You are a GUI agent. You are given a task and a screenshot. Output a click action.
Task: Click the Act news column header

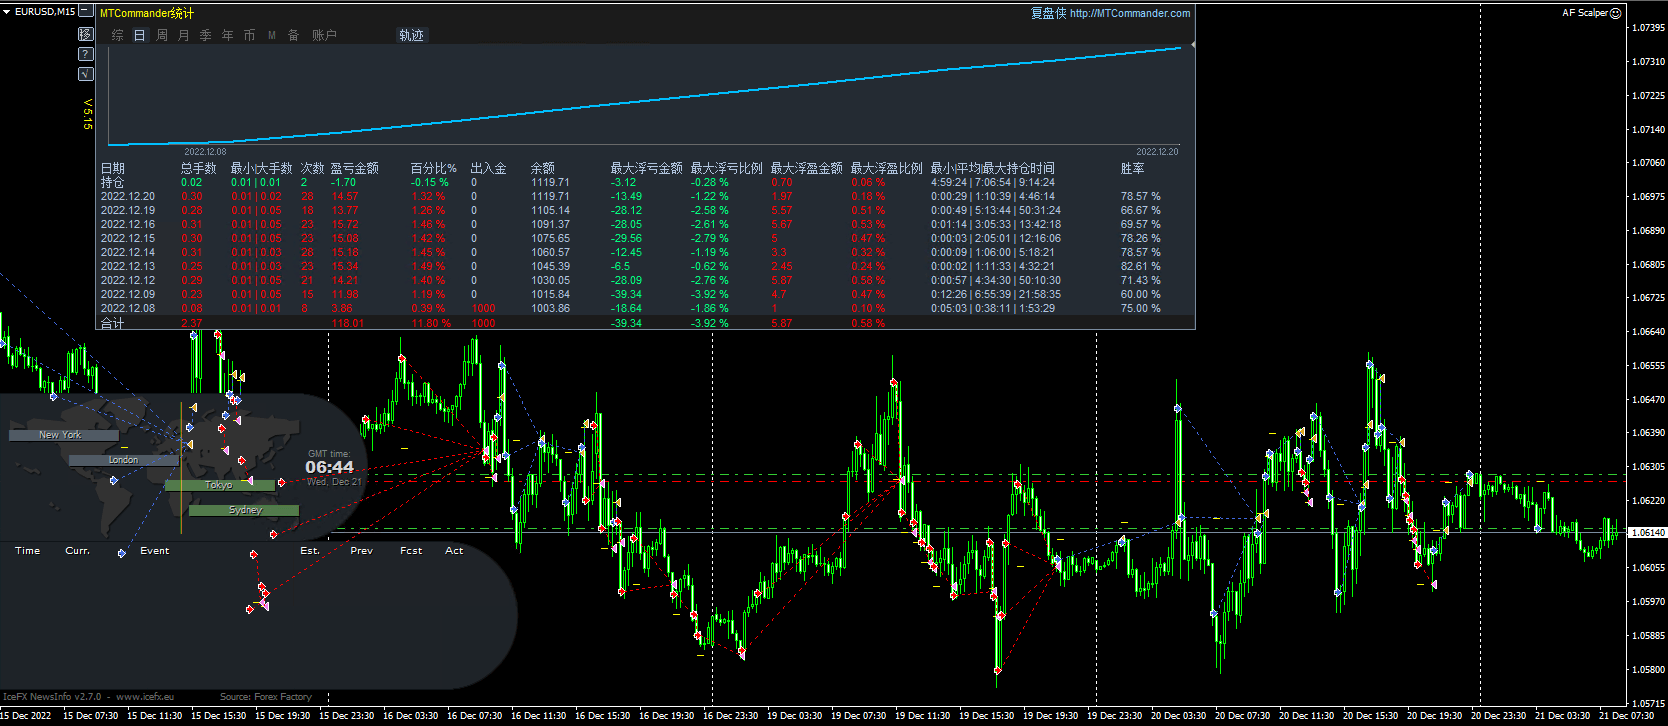point(454,551)
